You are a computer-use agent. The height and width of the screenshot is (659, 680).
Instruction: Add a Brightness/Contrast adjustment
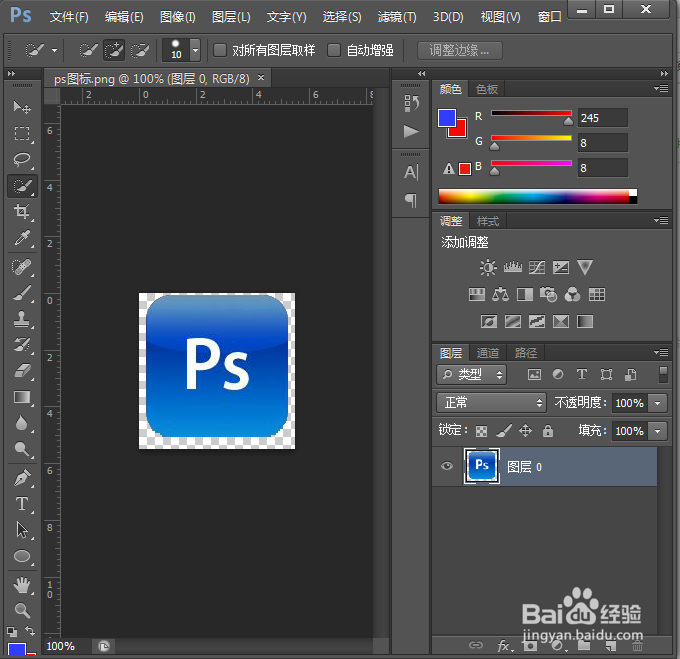tap(488, 268)
